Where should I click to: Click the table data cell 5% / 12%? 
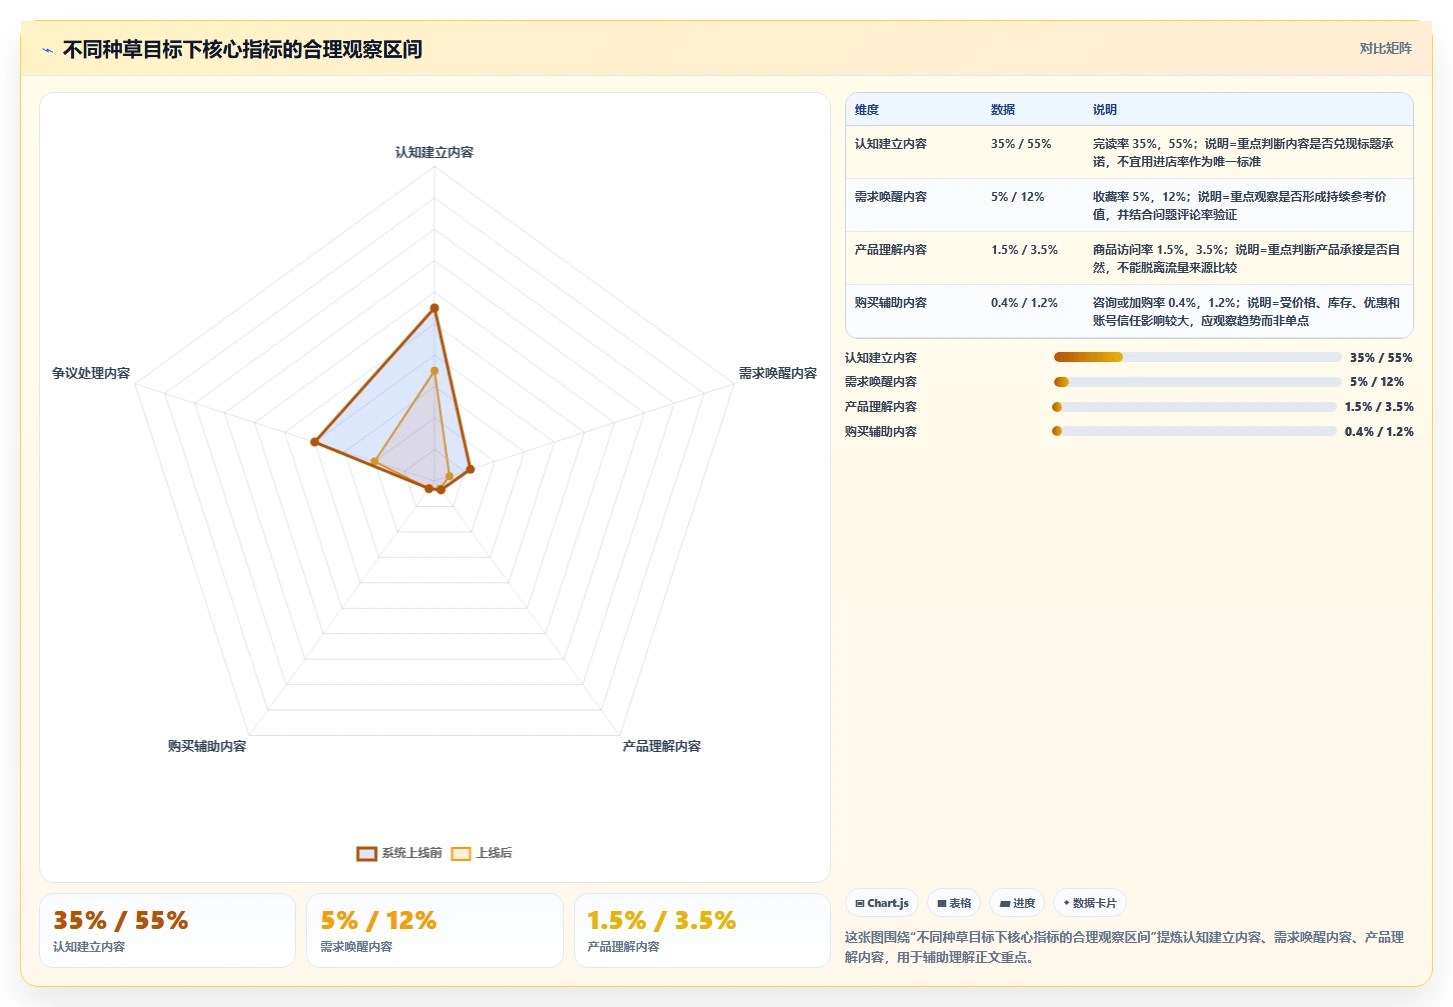[x=1017, y=197]
